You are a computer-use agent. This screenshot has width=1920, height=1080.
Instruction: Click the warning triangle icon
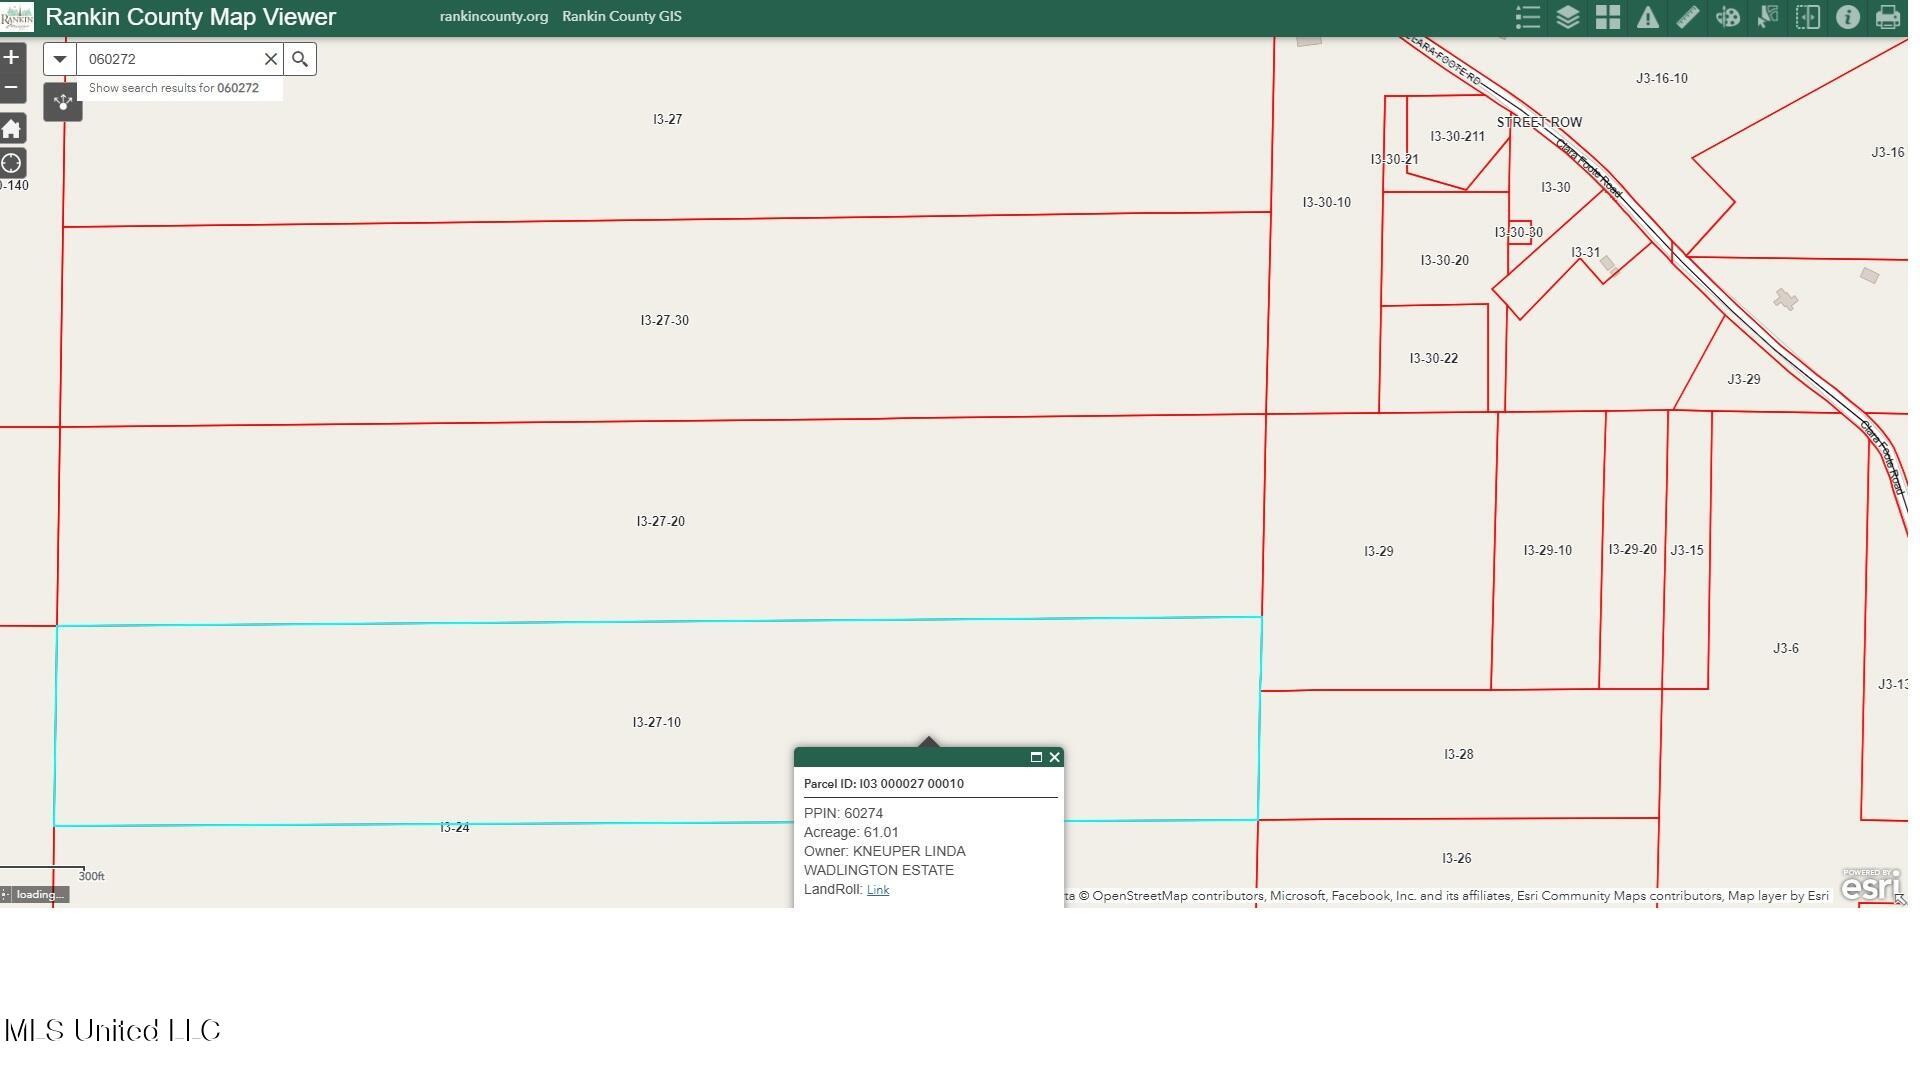pos(1647,17)
